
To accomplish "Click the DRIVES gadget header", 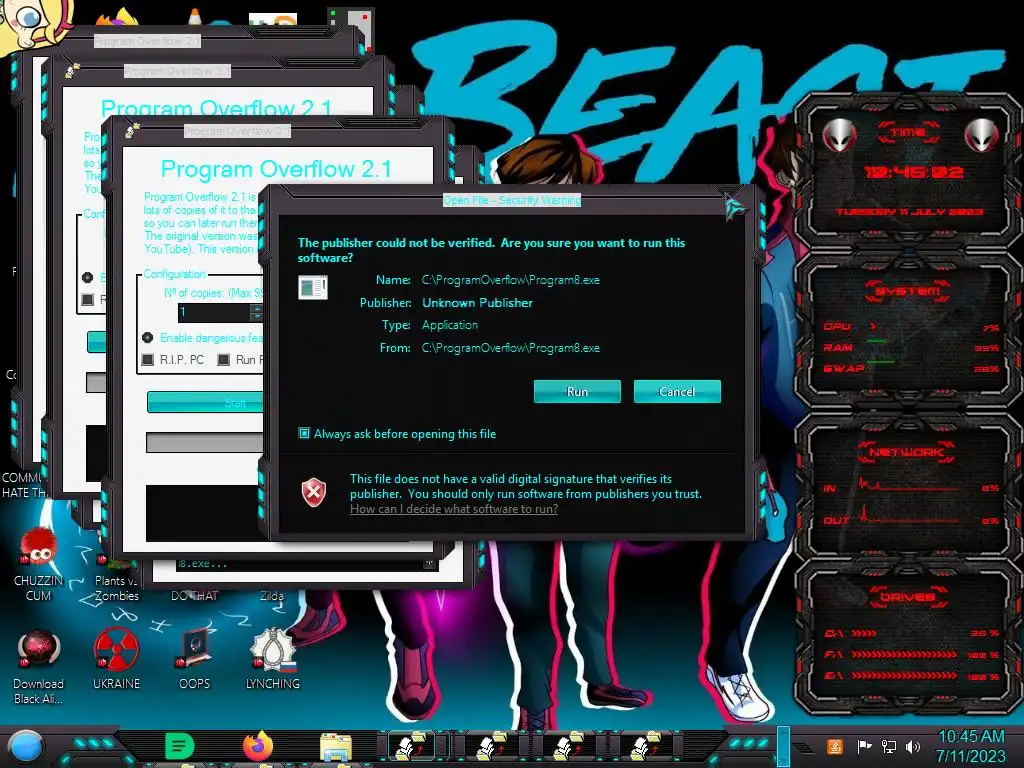I will pyautogui.click(x=908, y=597).
